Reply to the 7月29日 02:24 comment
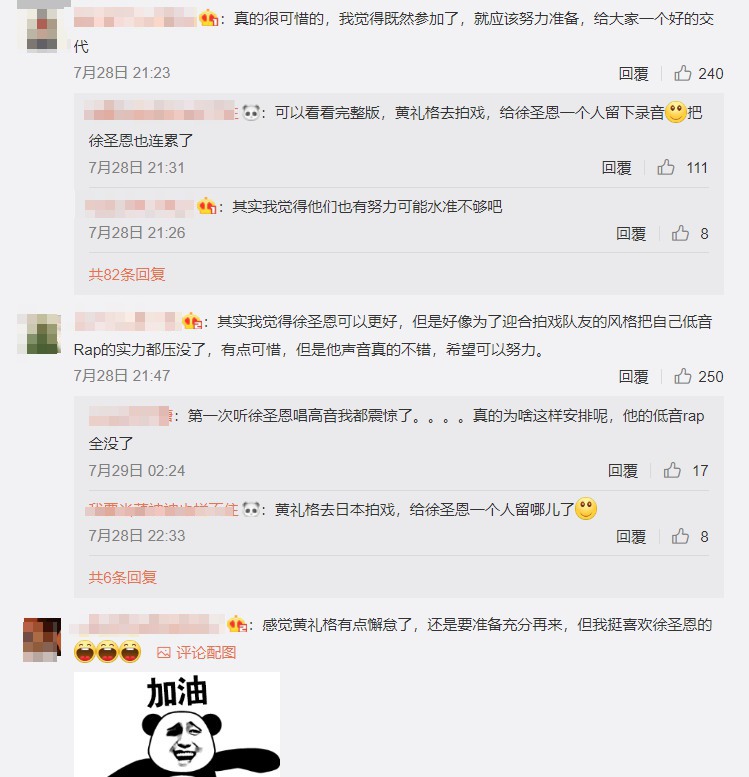Viewport: 749px width, 777px height. pyautogui.click(x=623, y=471)
